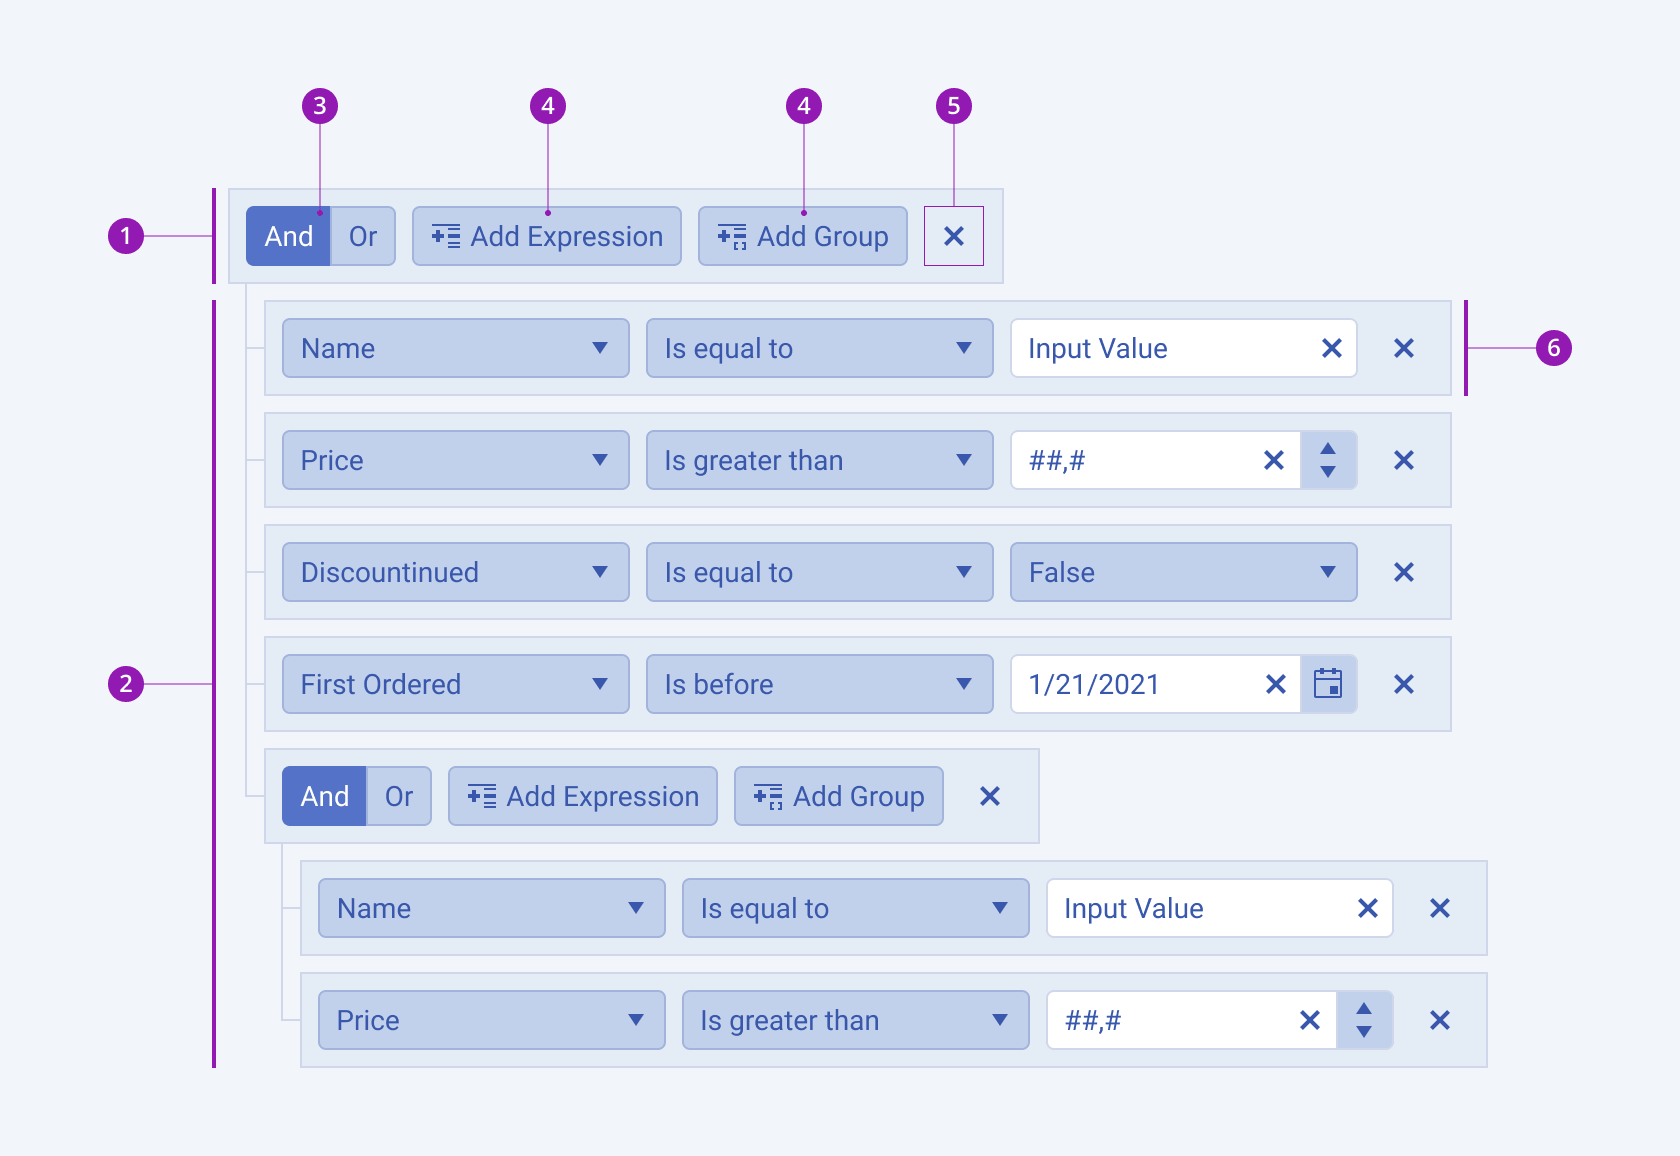Clear the Input Value in nested group
Viewport: 1680px width, 1156px height.
1368,908
